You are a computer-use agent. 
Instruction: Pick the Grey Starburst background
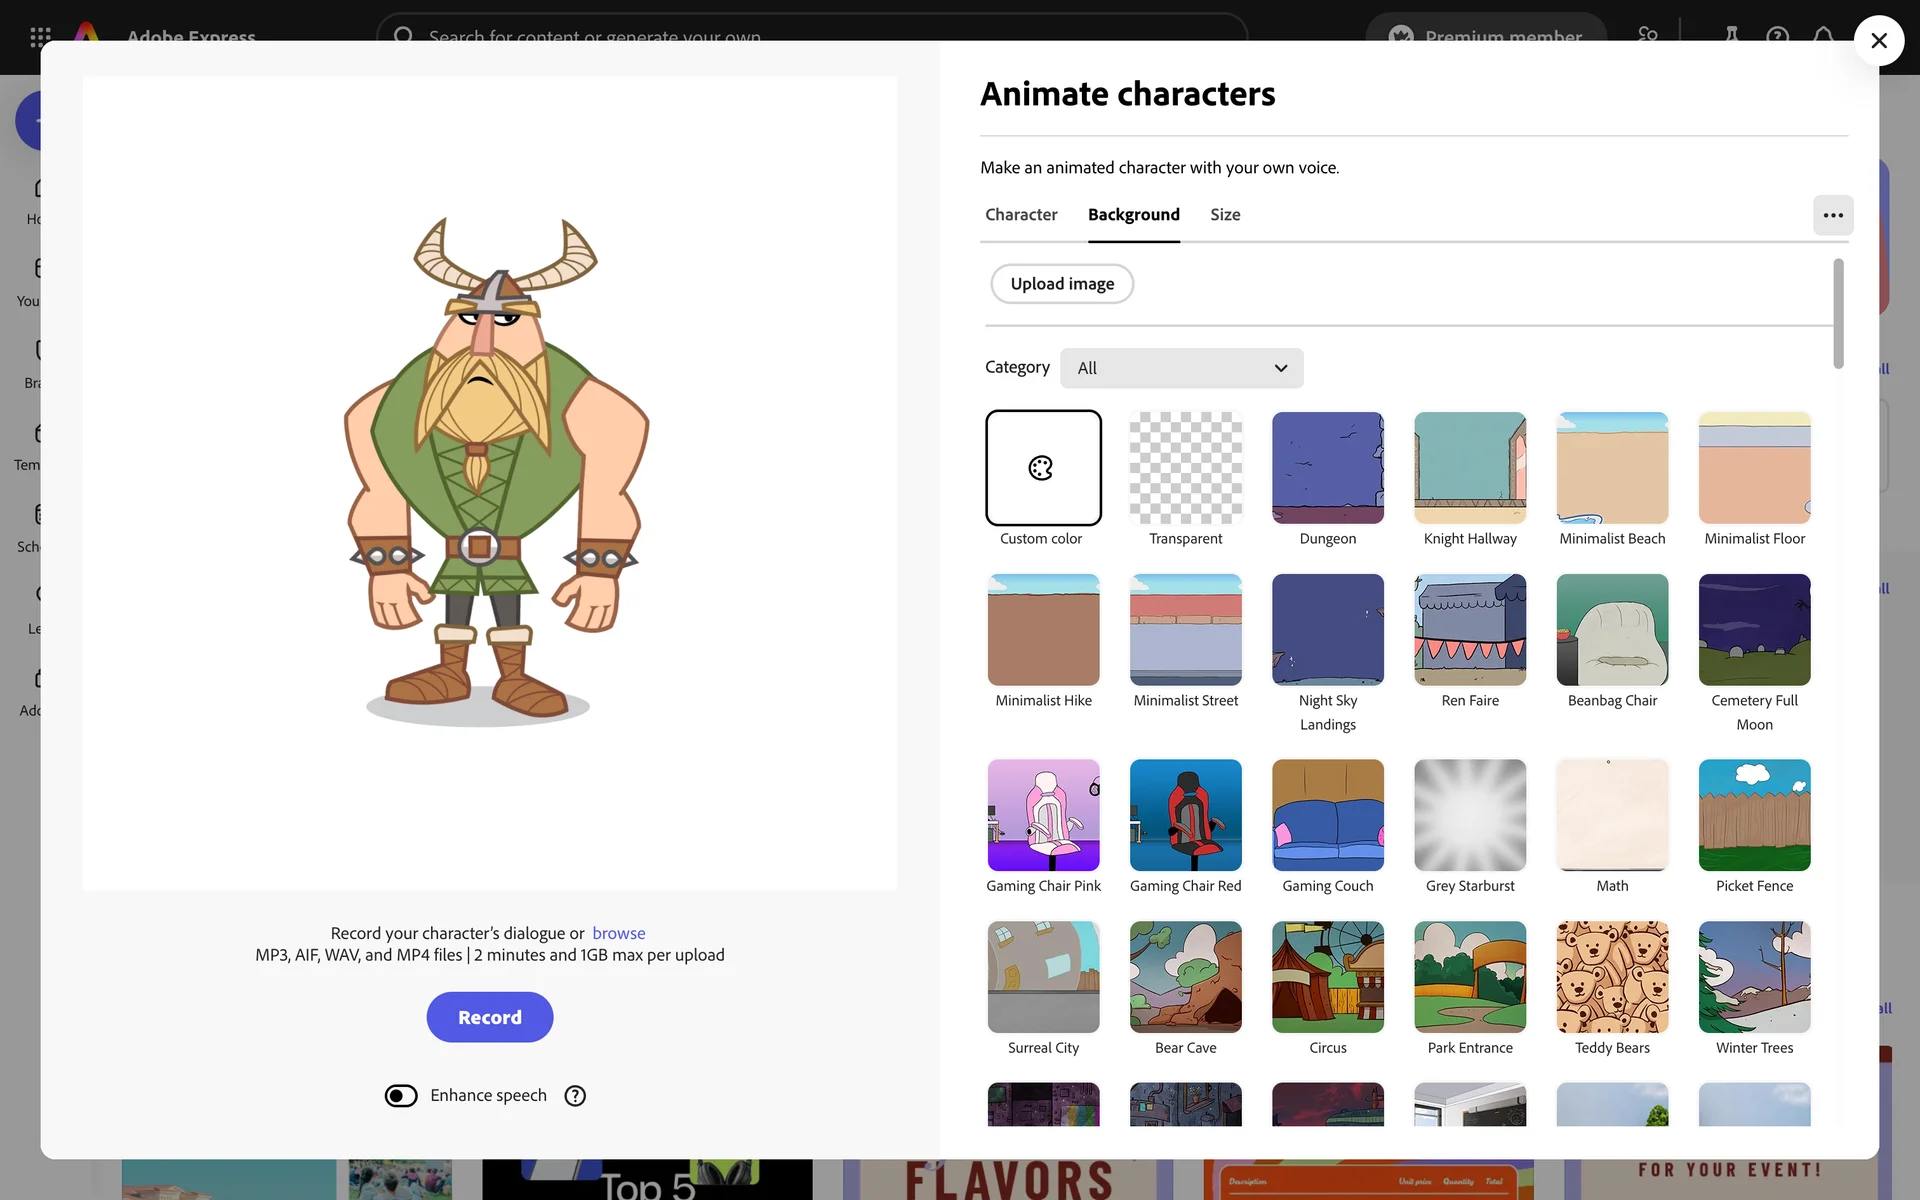click(x=1469, y=815)
